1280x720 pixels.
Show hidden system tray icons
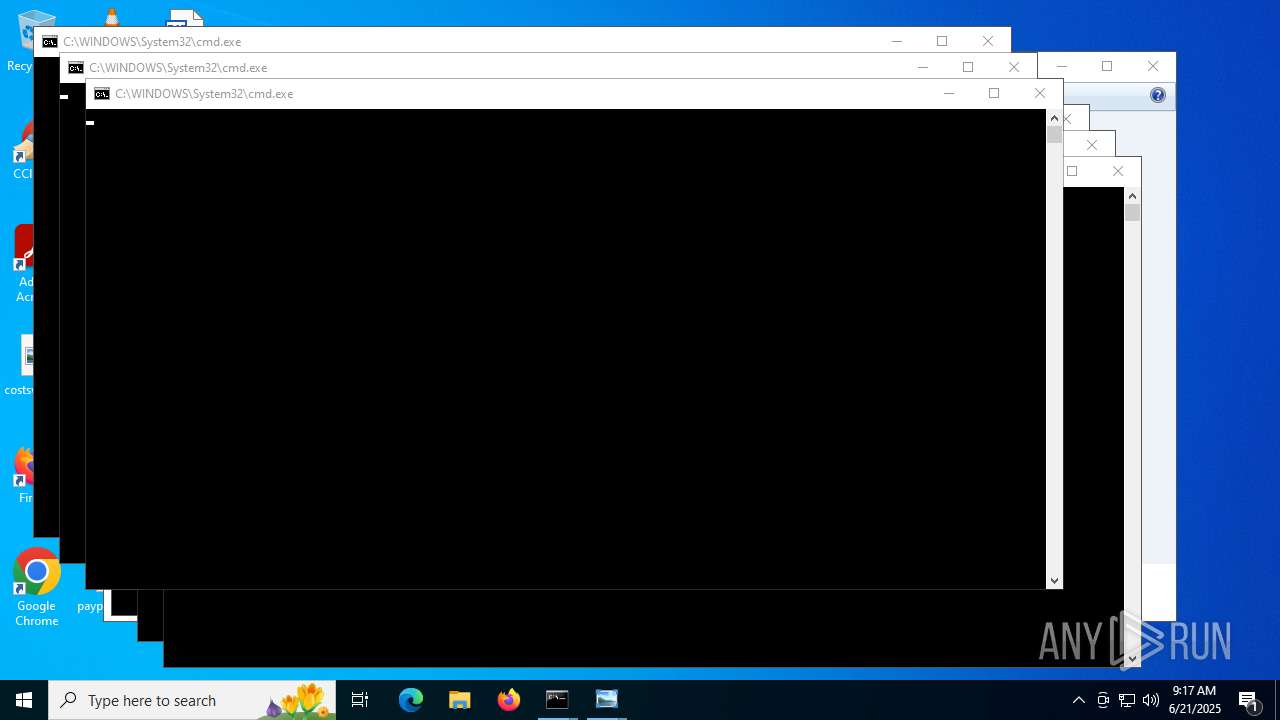(1079, 700)
